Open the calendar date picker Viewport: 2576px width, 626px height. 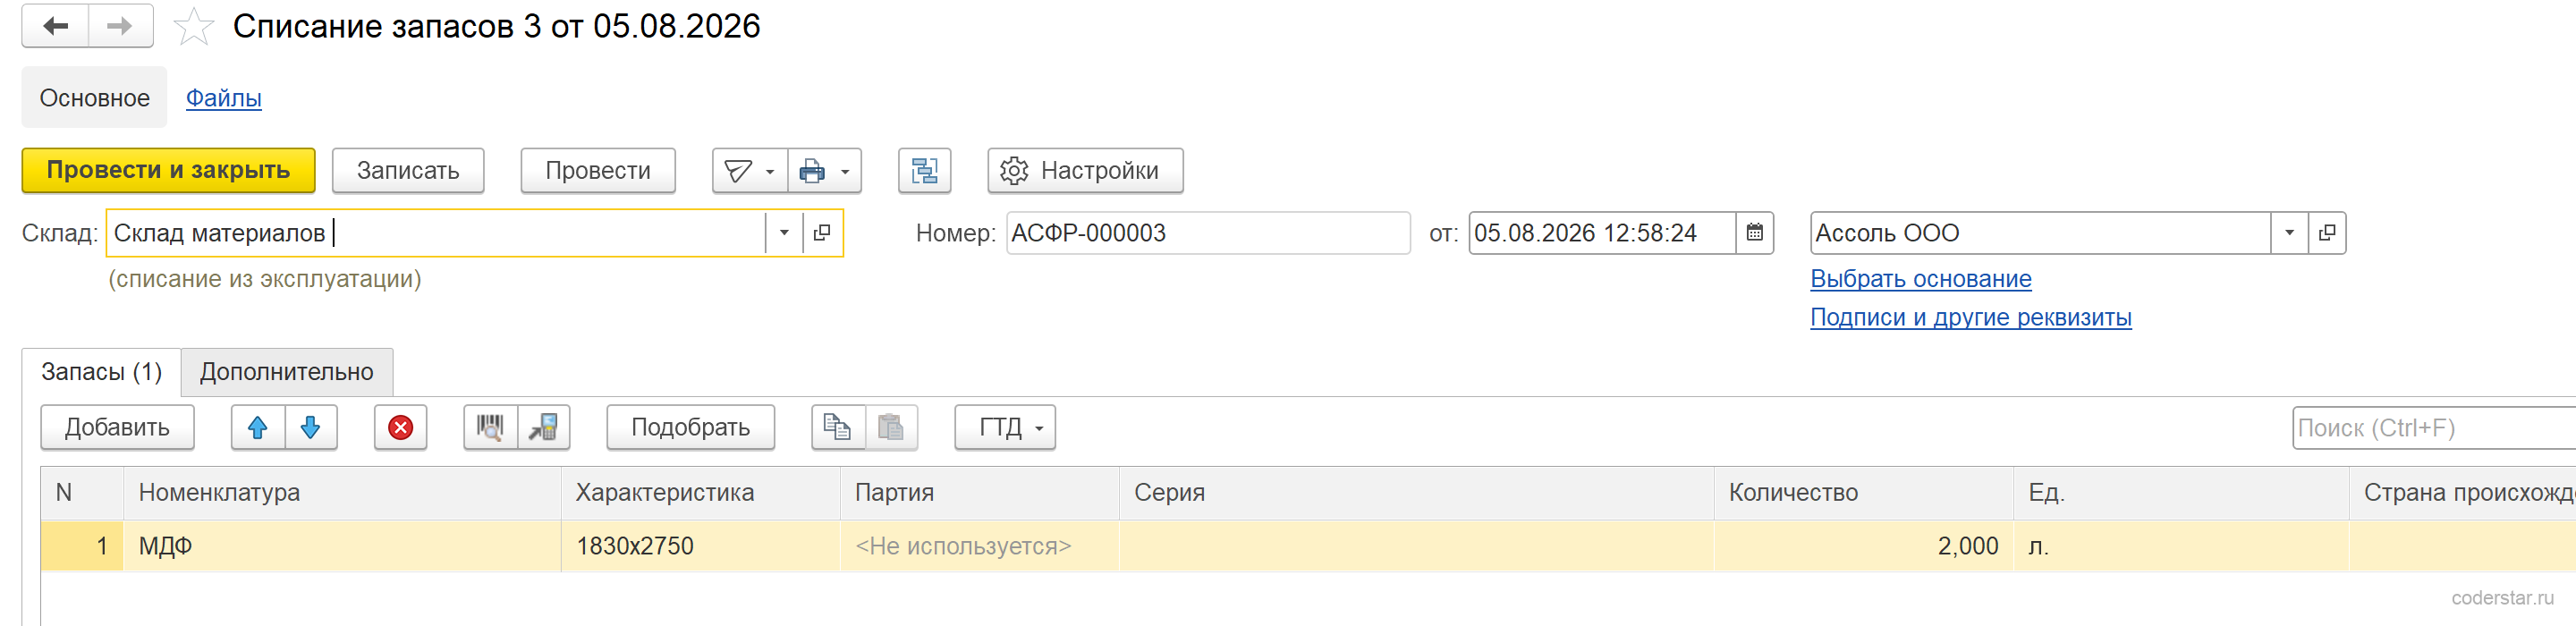[x=1754, y=233]
